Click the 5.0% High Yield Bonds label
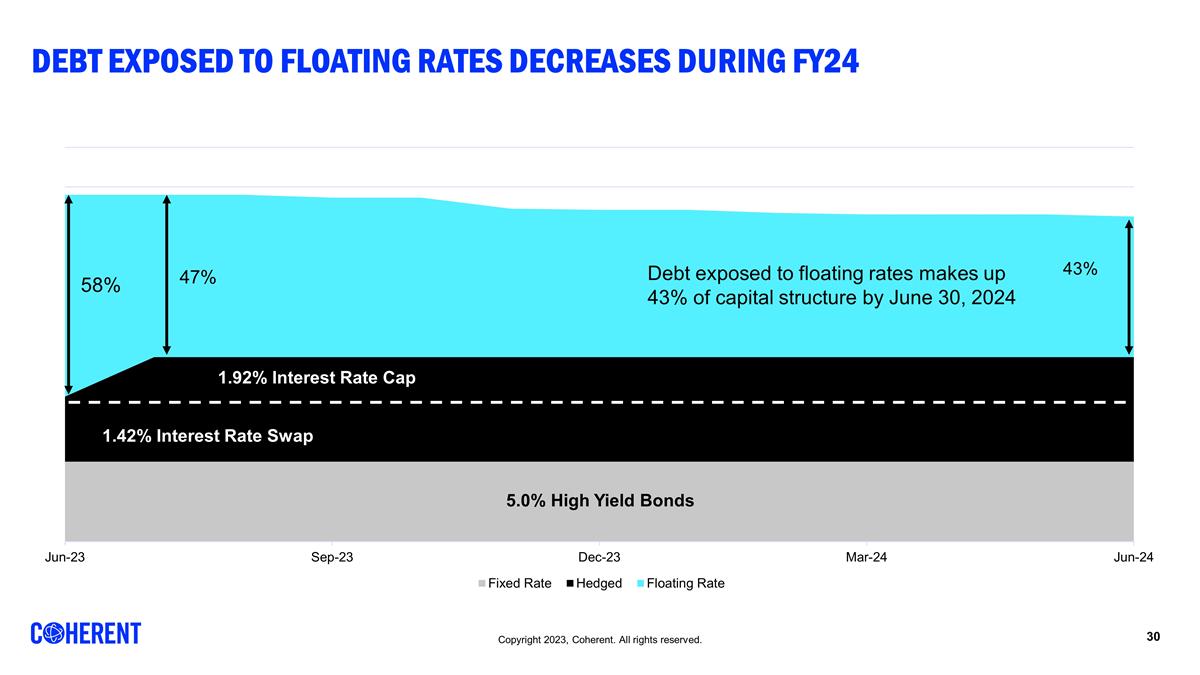The height and width of the screenshot is (675, 1200). tap(599, 501)
